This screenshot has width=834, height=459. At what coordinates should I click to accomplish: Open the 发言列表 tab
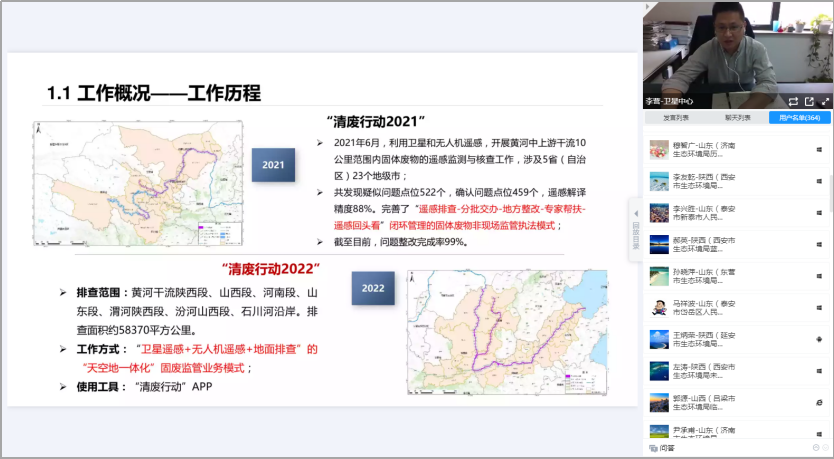coord(675,118)
